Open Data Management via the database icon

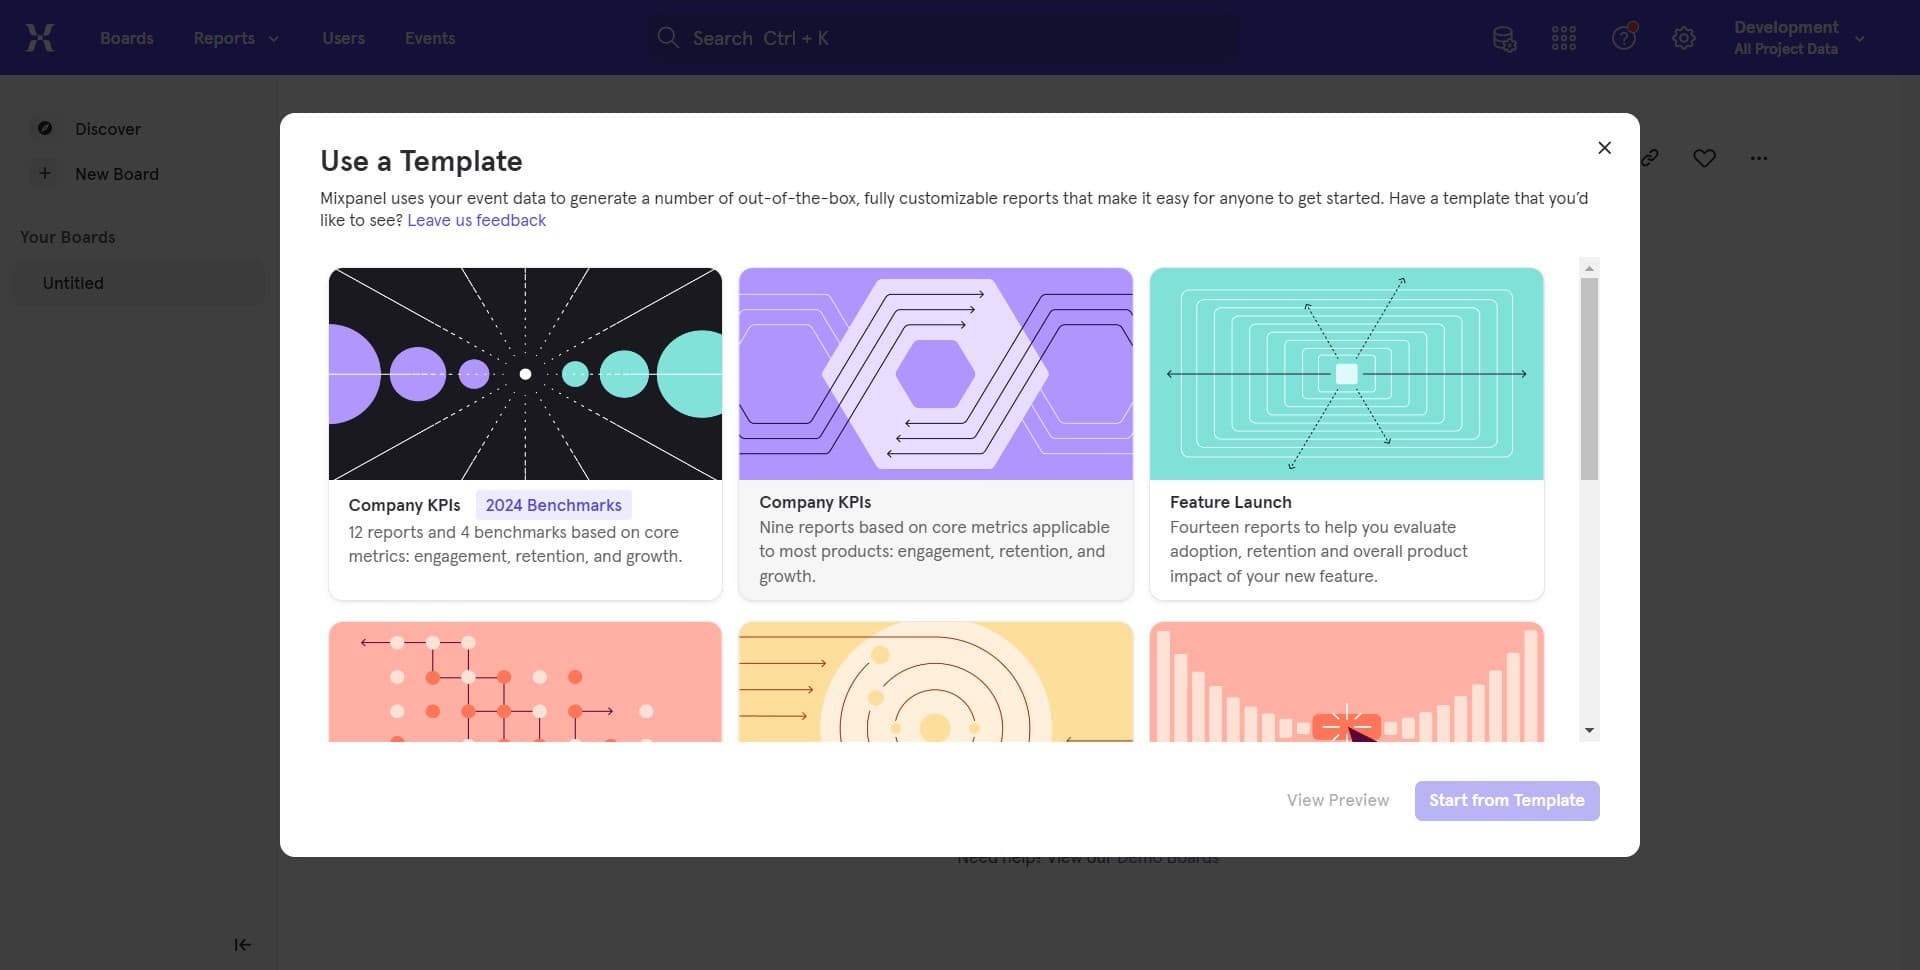click(1504, 38)
